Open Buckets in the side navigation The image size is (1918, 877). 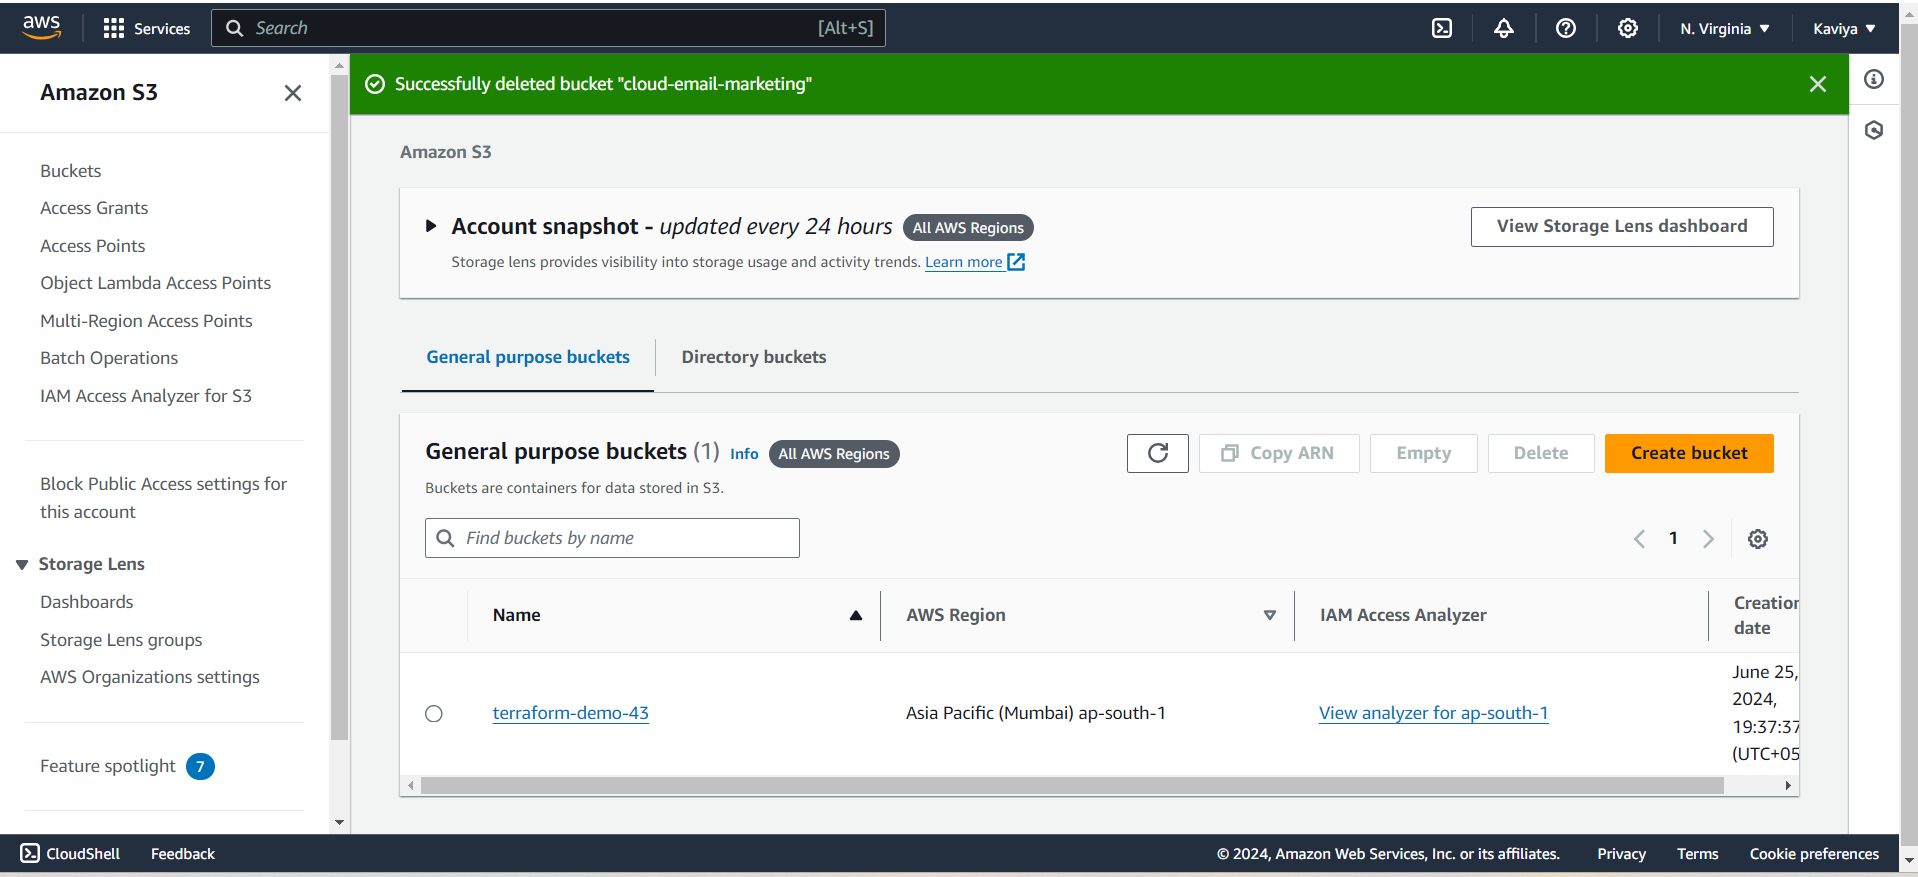coord(71,171)
